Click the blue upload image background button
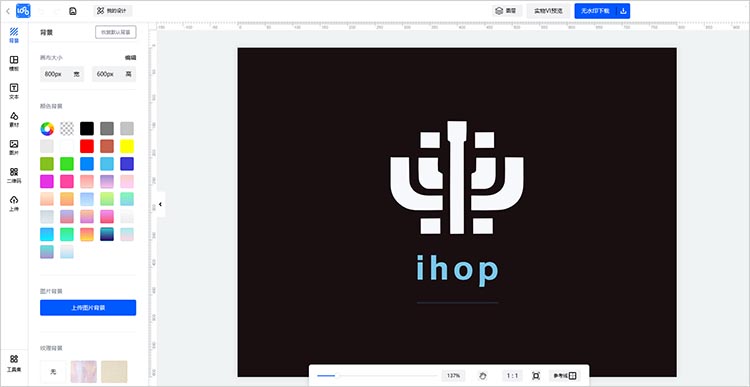 88,308
